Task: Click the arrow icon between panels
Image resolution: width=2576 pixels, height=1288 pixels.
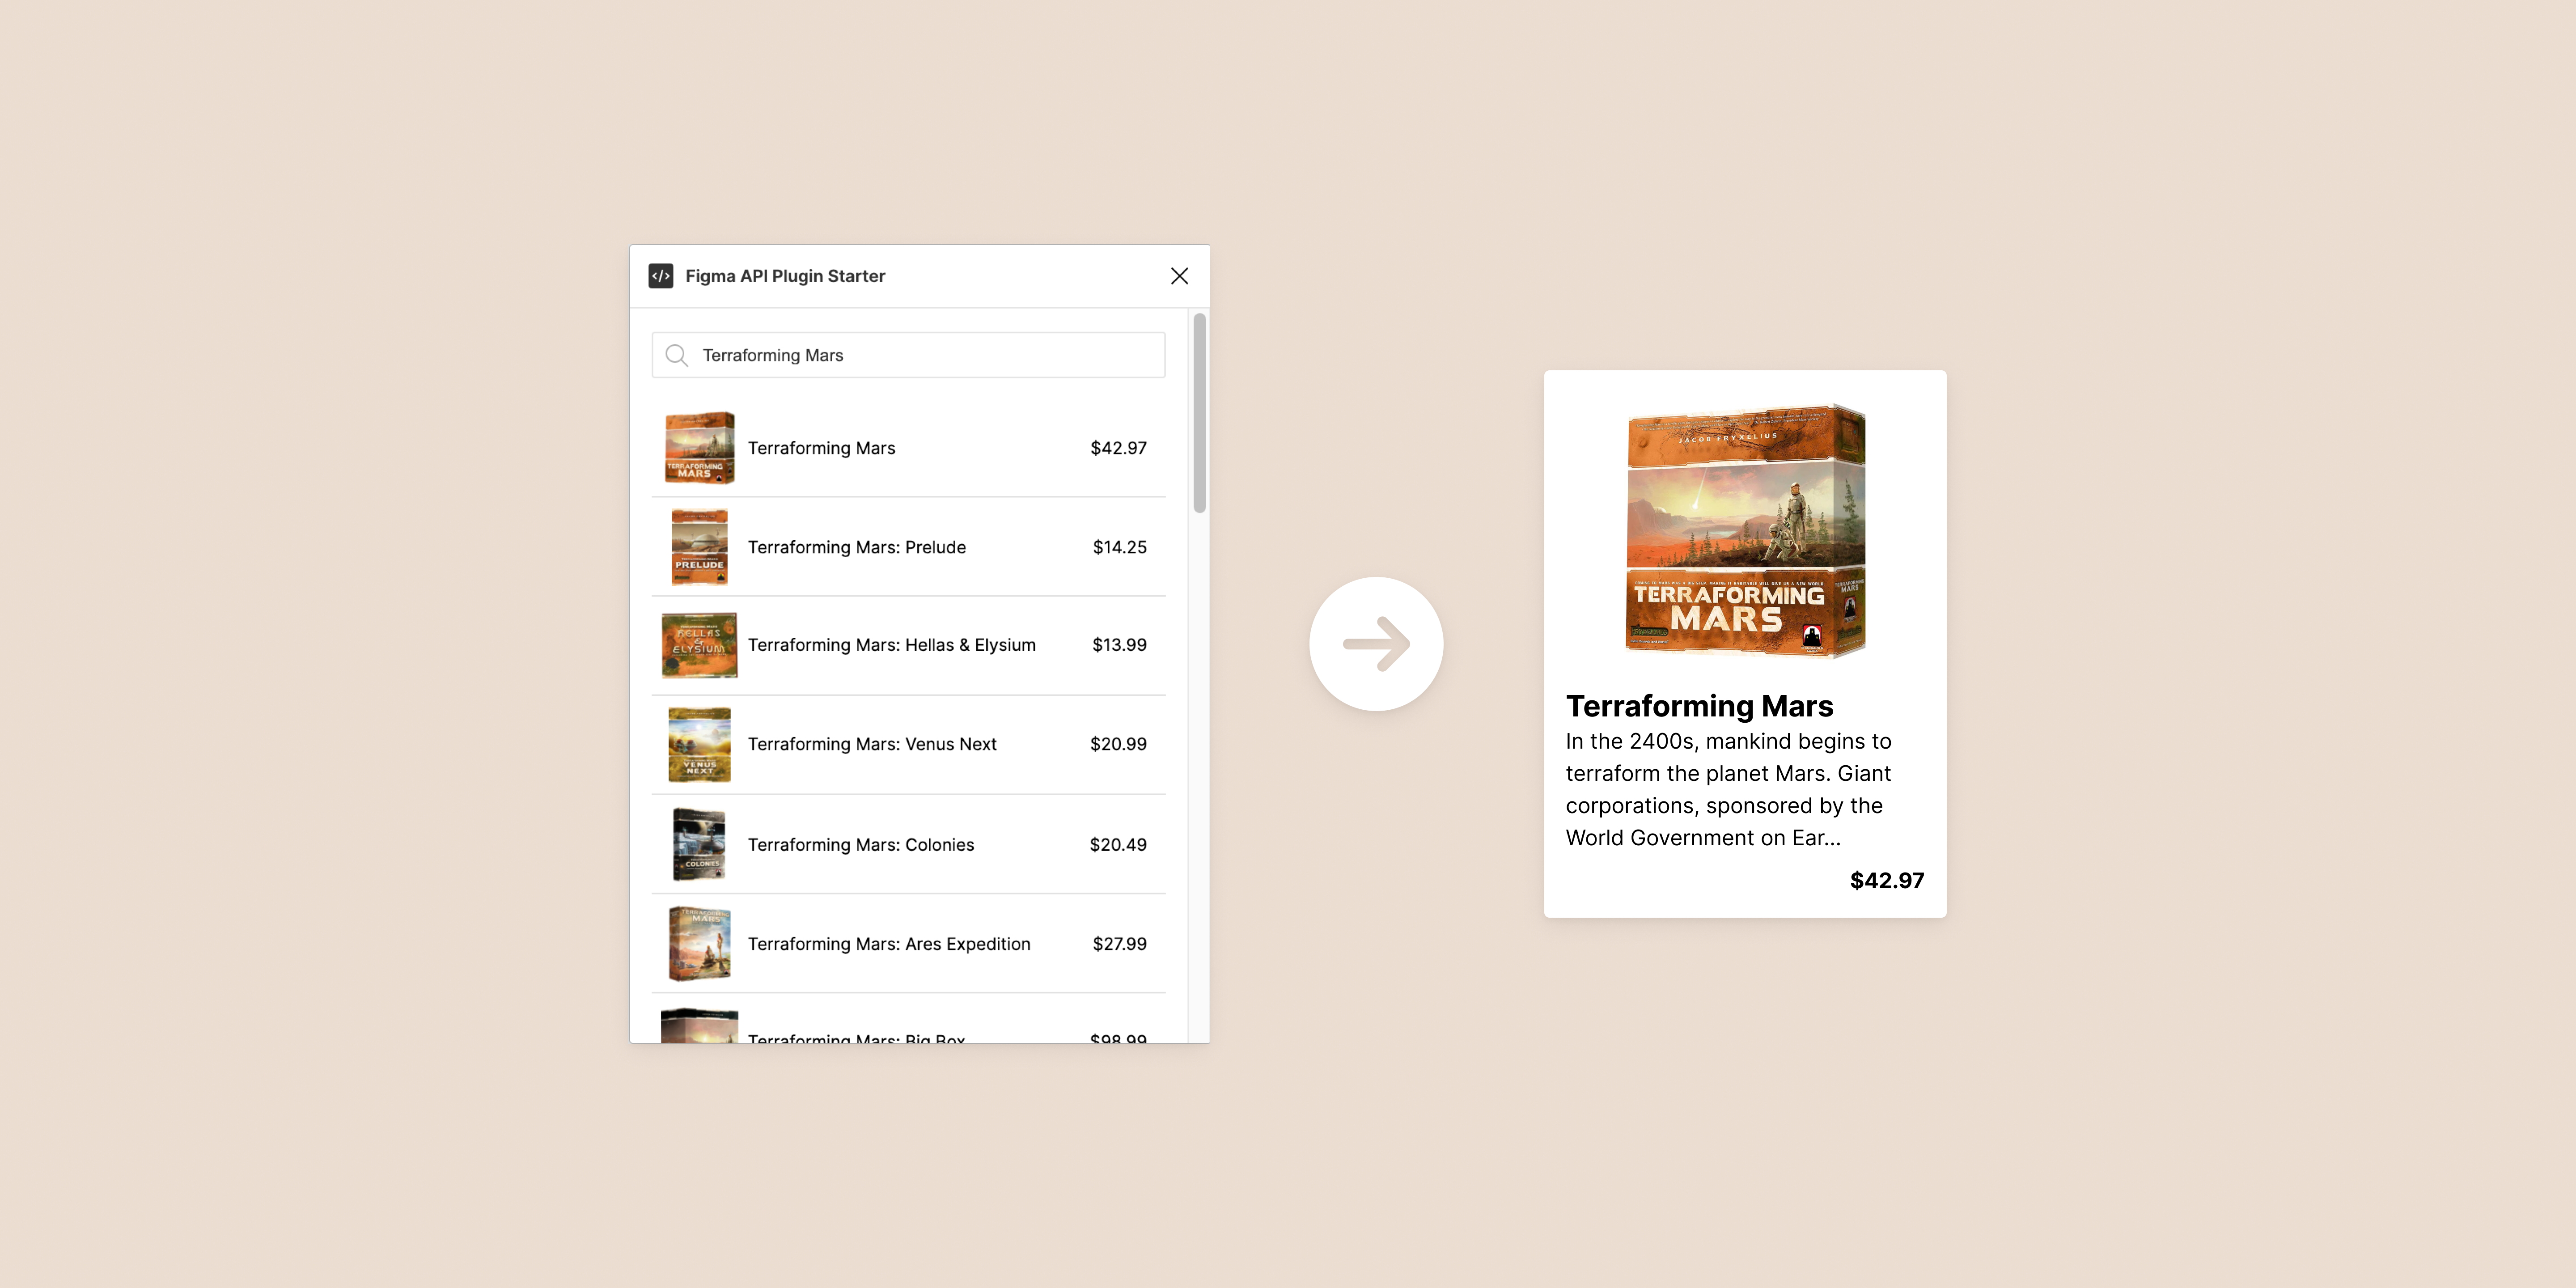Action: tap(1377, 644)
